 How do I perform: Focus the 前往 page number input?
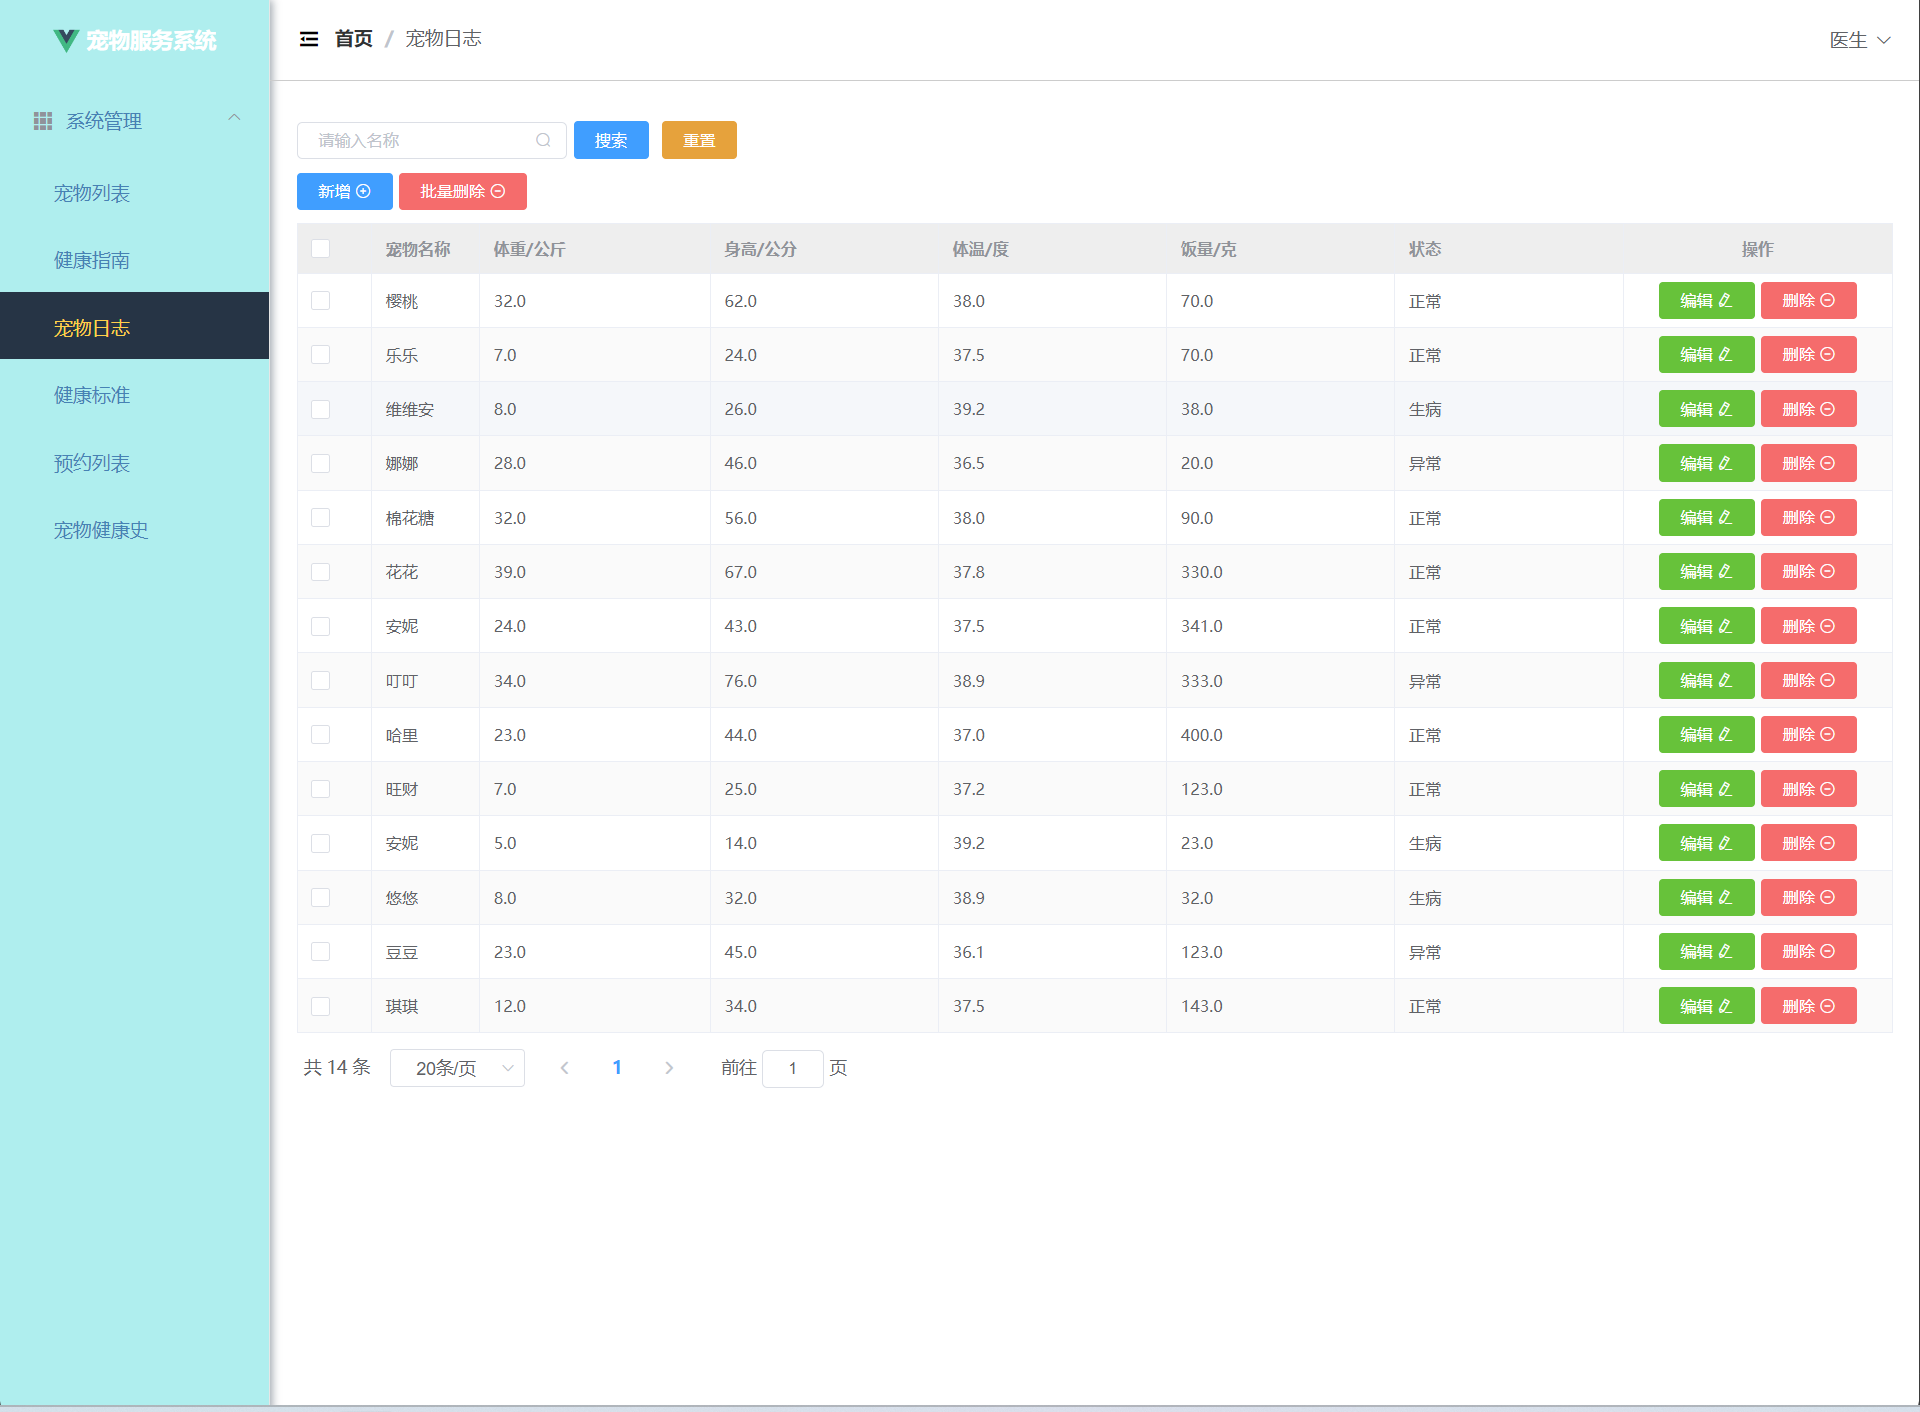click(792, 1068)
